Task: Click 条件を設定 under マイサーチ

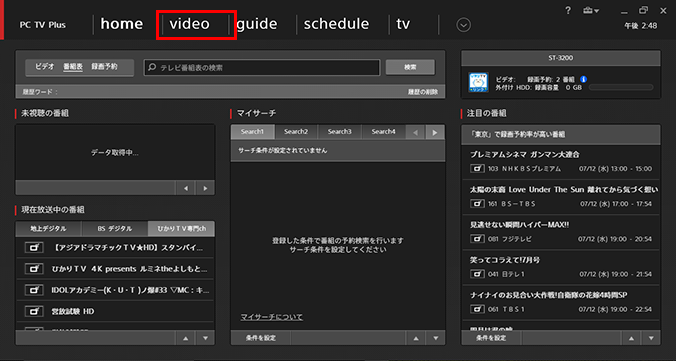Action: point(261,338)
